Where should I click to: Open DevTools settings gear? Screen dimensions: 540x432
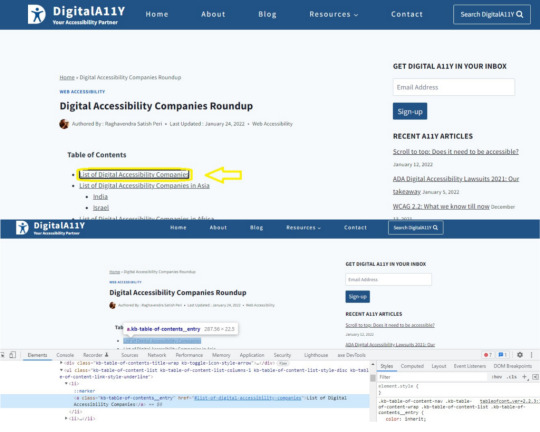click(520, 354)
